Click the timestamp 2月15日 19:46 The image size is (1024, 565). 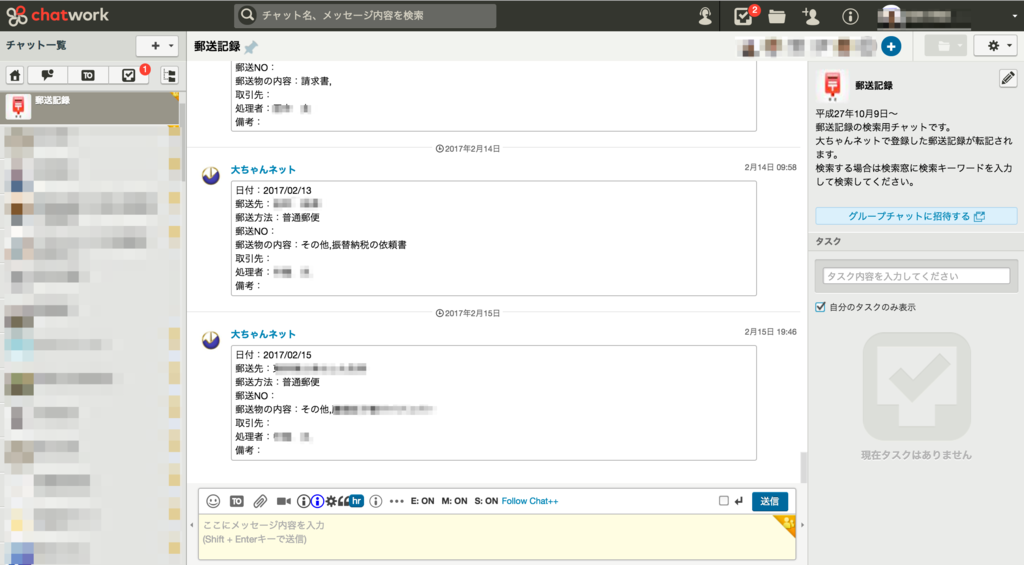(771, 332)
